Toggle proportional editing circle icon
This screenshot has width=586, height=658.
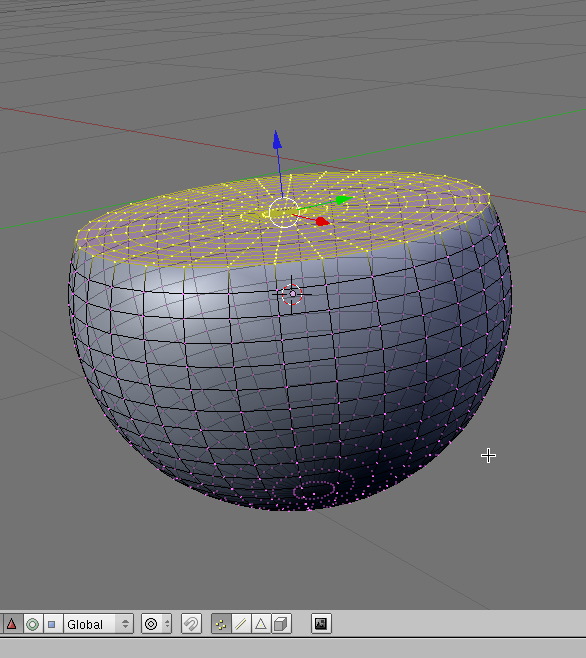point(151,624)
